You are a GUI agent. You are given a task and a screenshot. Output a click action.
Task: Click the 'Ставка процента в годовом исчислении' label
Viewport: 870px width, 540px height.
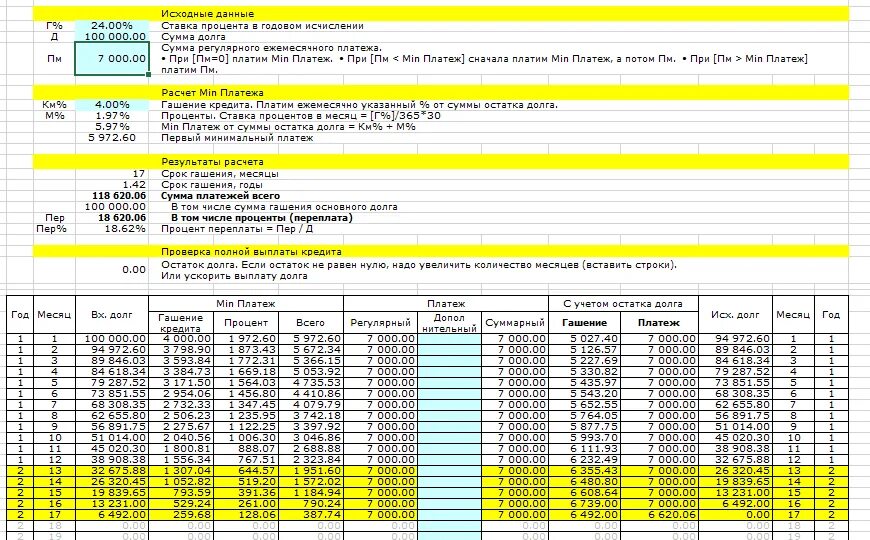click(262, 26)
